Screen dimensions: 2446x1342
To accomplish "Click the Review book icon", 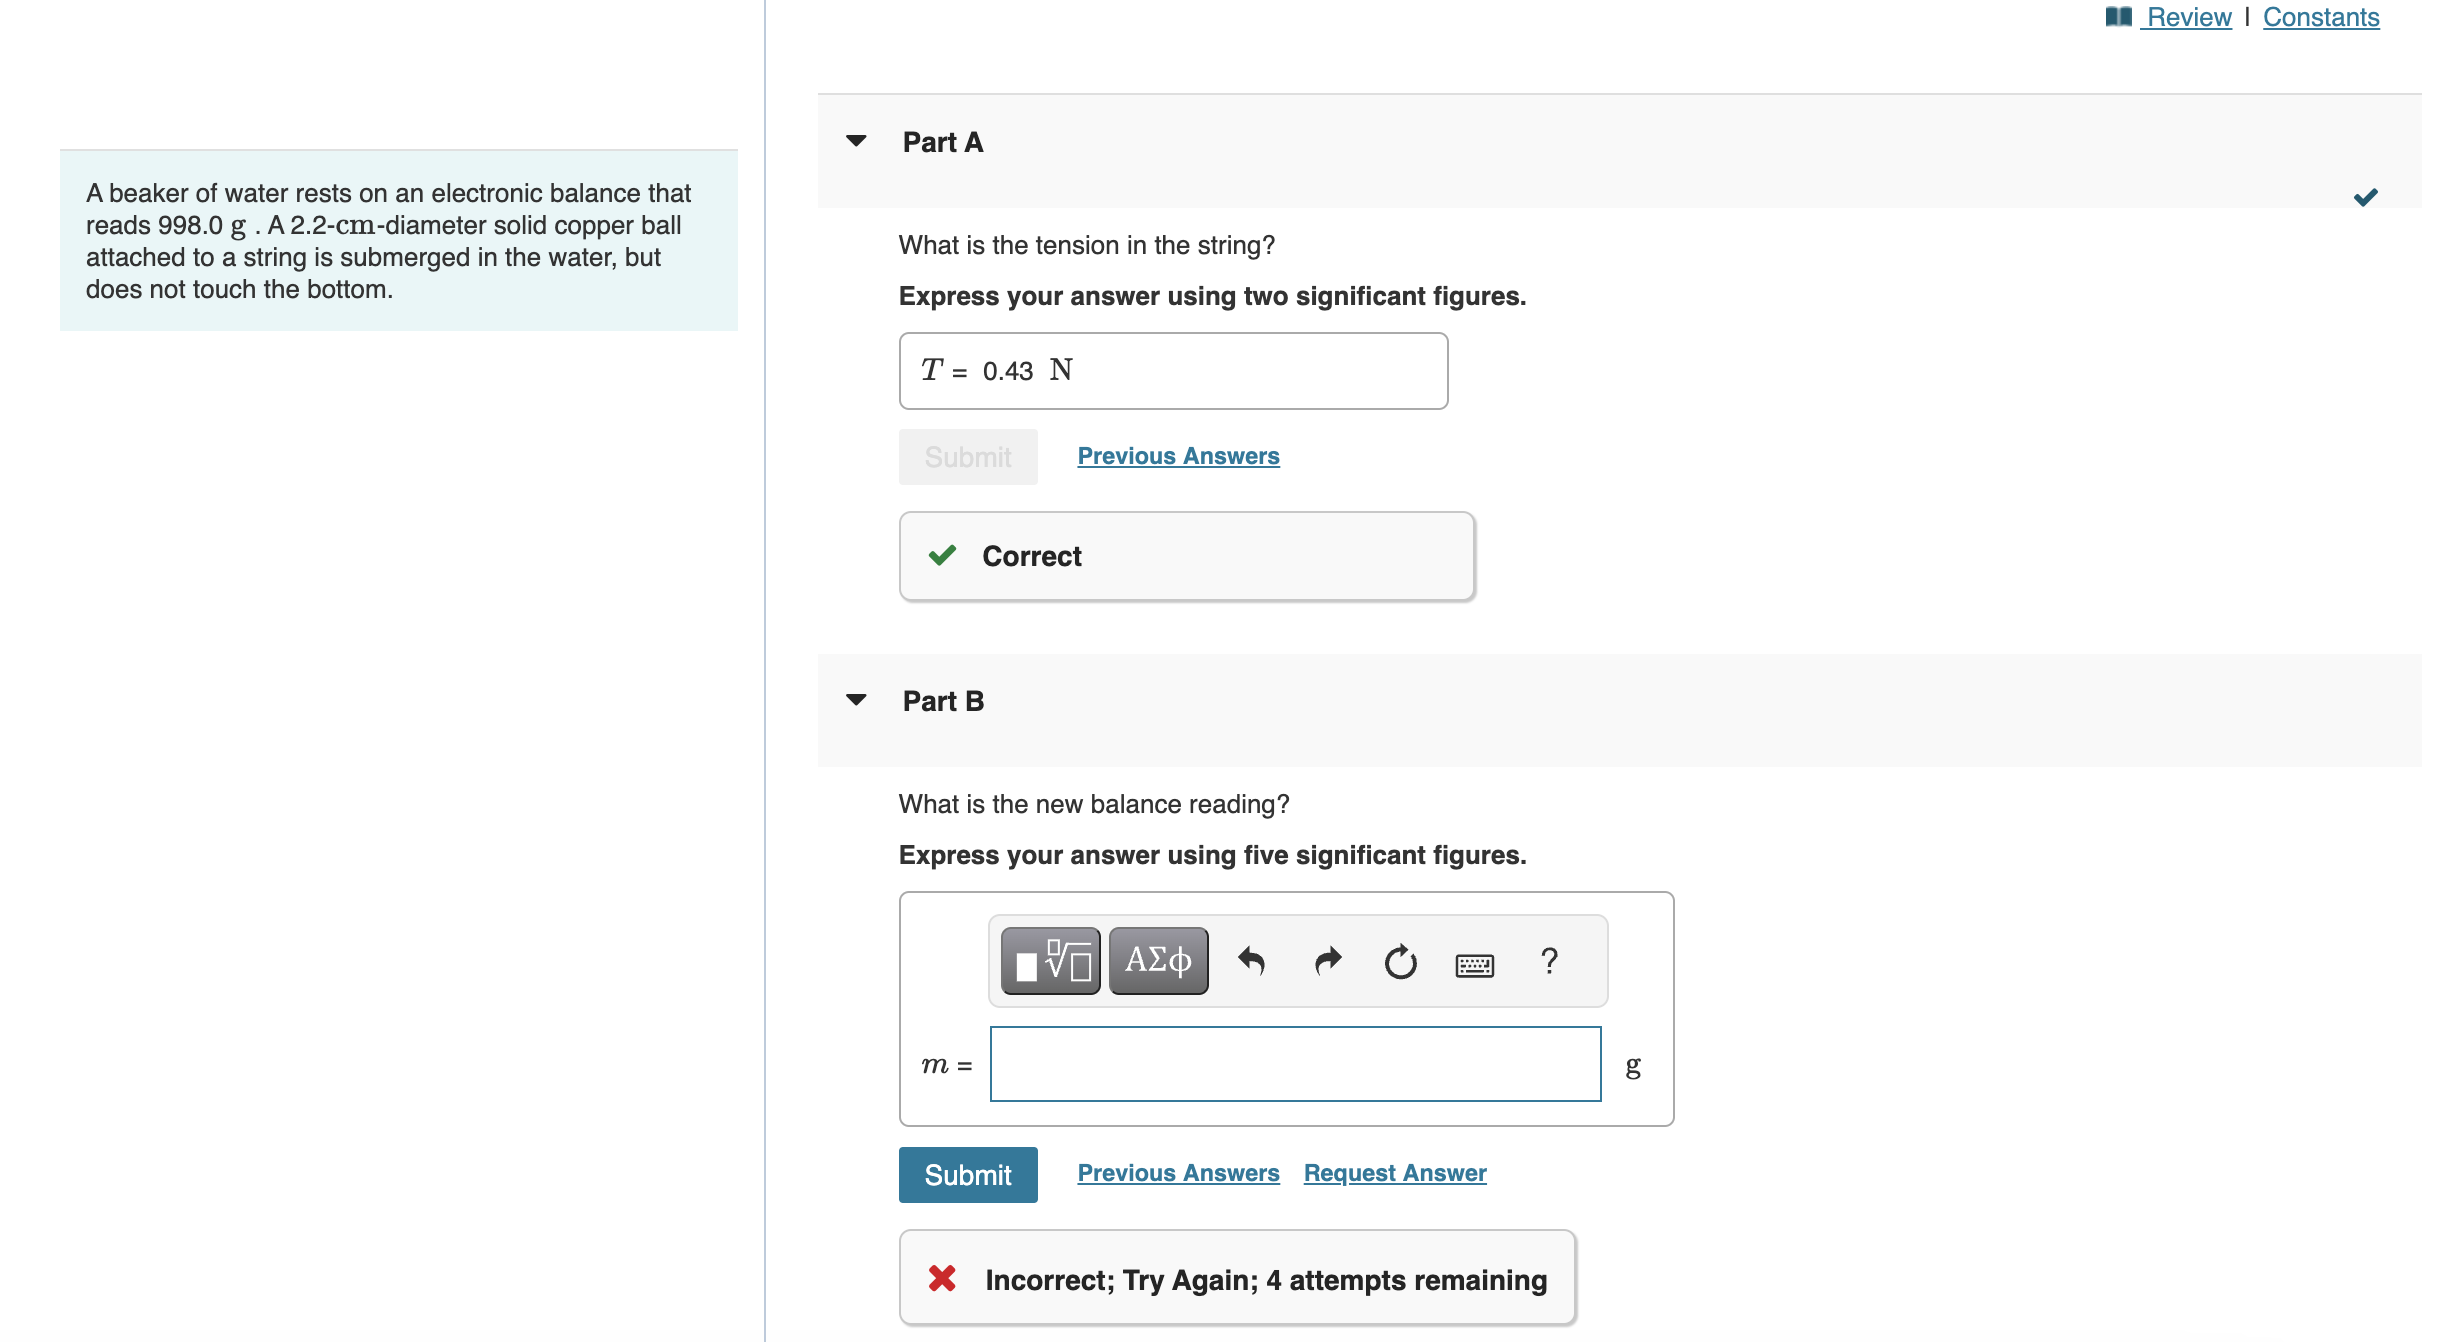I will tap(2118, 17).
